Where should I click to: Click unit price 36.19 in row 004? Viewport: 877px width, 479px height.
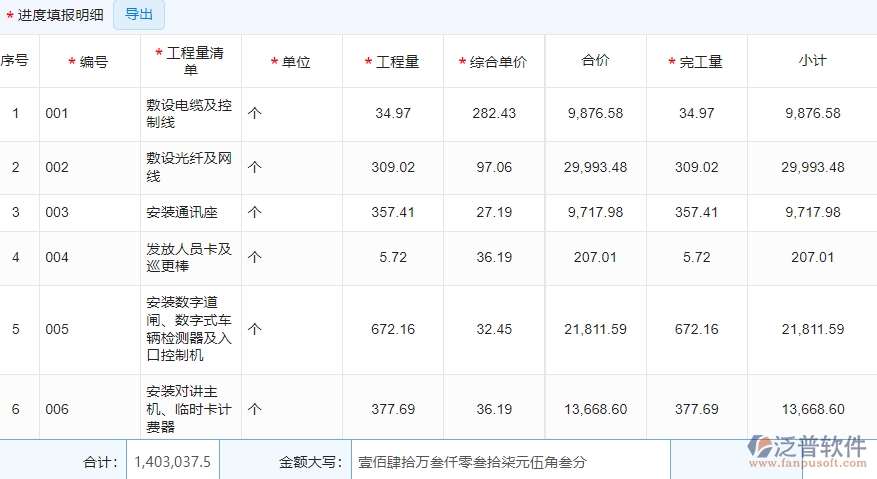pyautogui.click(x=494, y=257)
